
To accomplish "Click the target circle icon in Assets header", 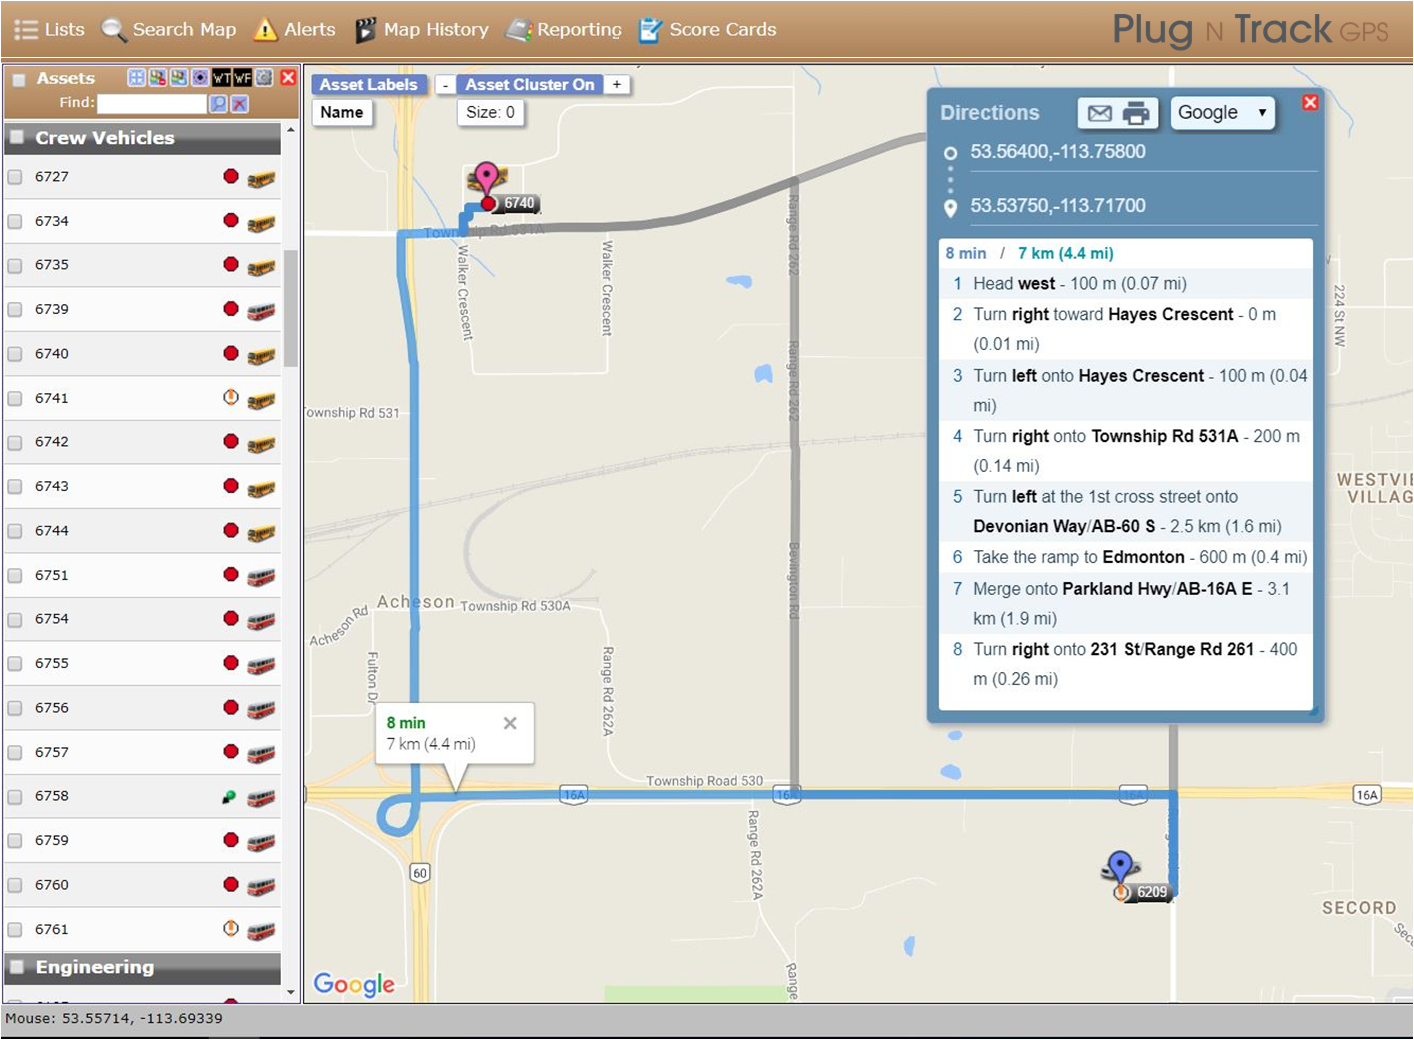I will [x=200, y=77].
